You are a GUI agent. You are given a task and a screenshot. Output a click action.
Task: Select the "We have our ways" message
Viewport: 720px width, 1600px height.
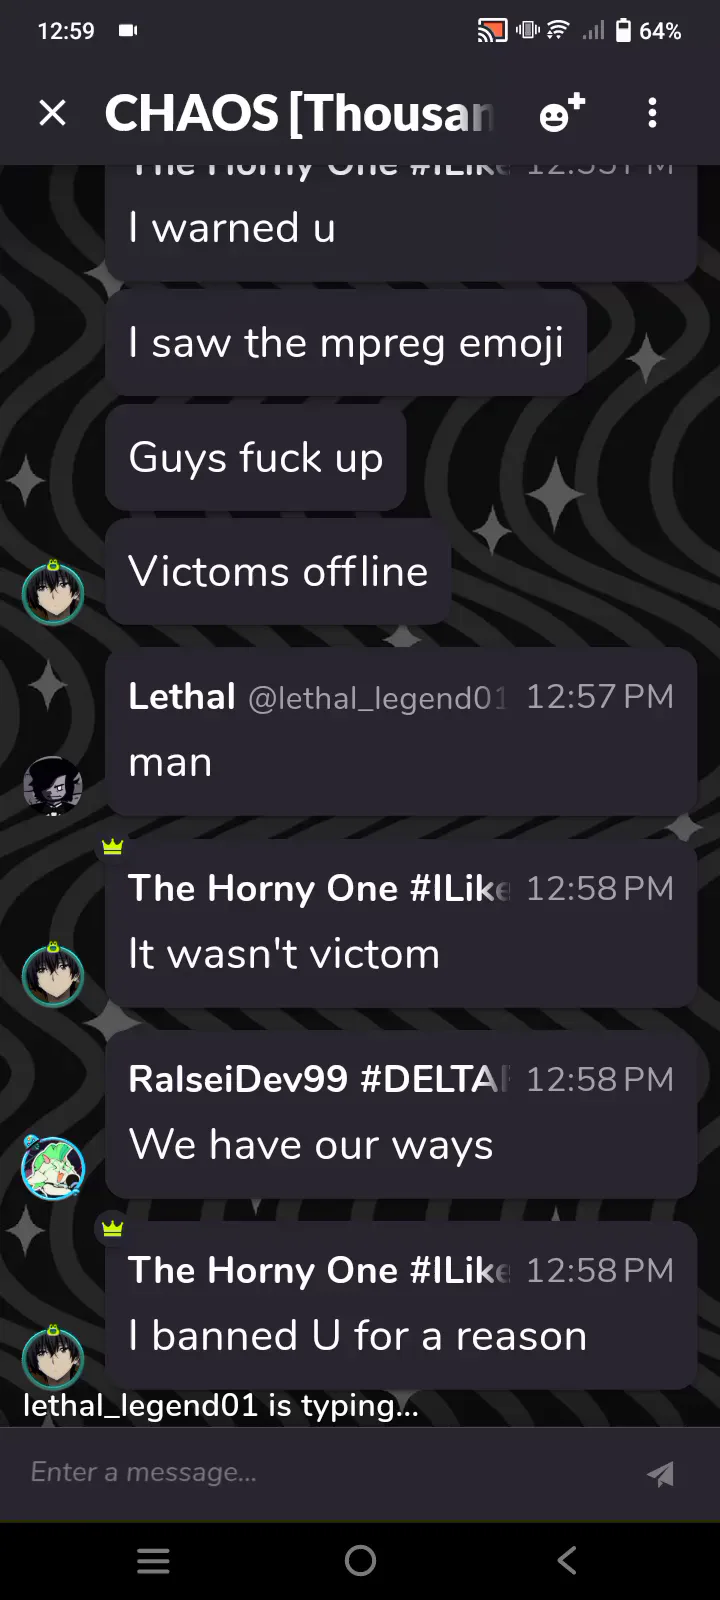point(401,1113)
